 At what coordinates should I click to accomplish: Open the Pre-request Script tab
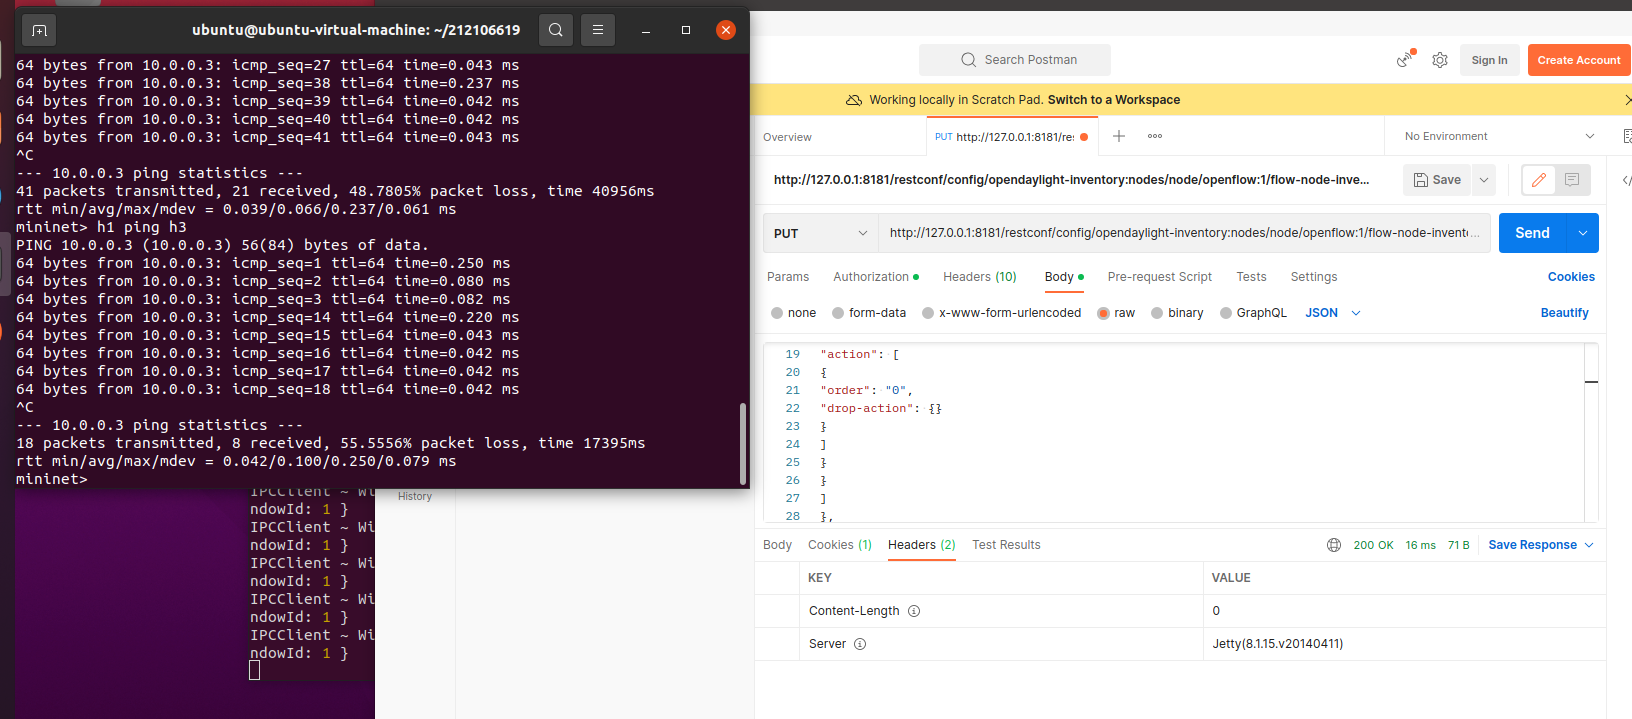[1159, 277]
